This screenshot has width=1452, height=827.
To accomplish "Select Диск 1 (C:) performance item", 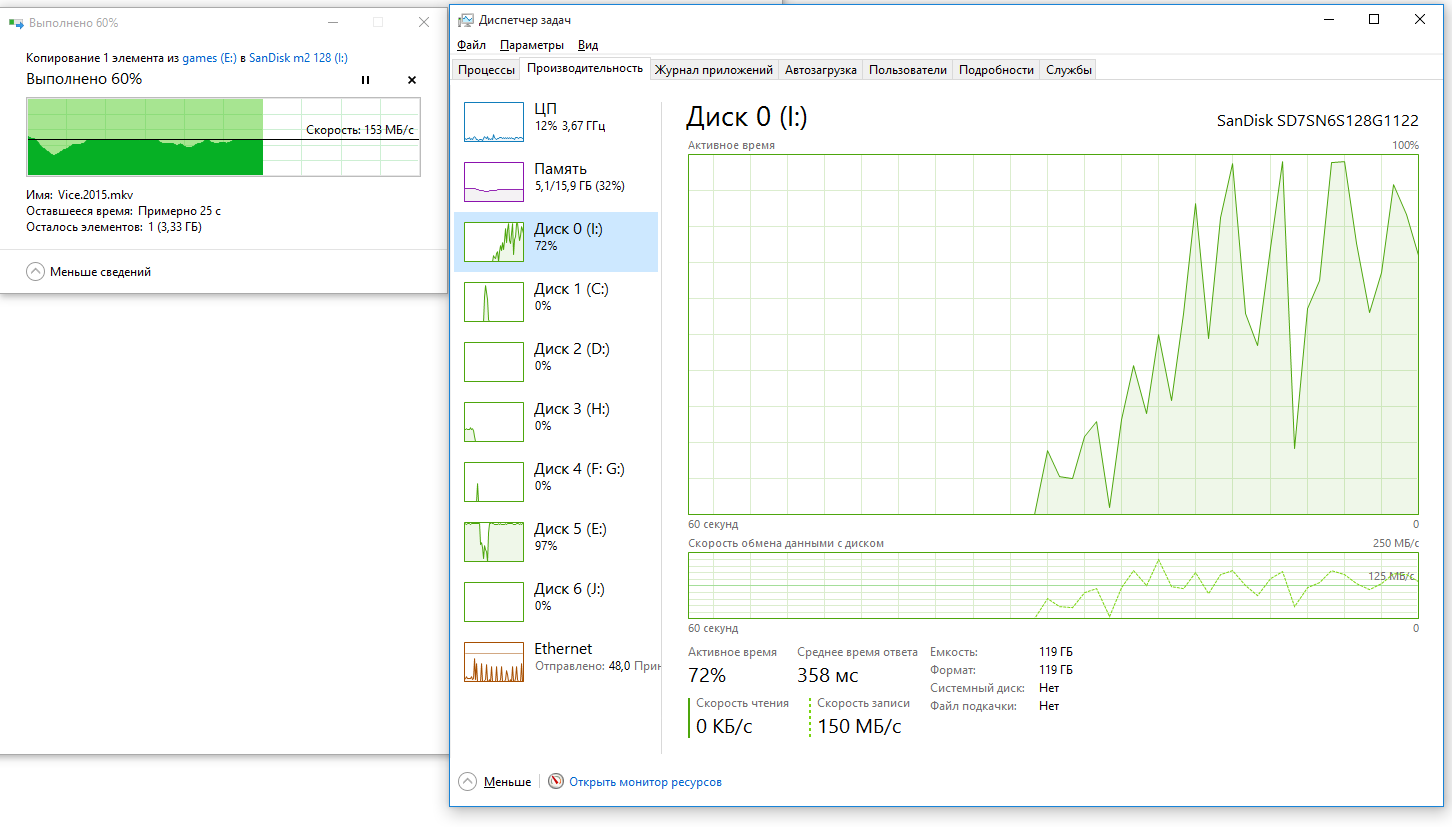I will 556,302.
